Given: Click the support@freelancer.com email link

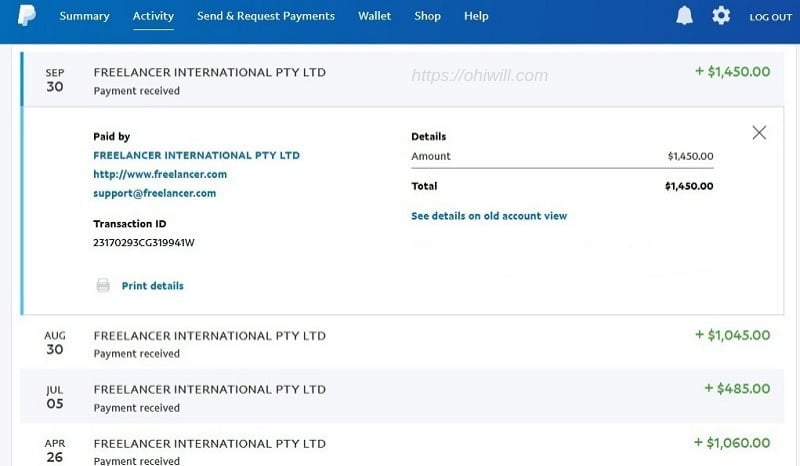Looking at the screenshot, I should 155,193.
